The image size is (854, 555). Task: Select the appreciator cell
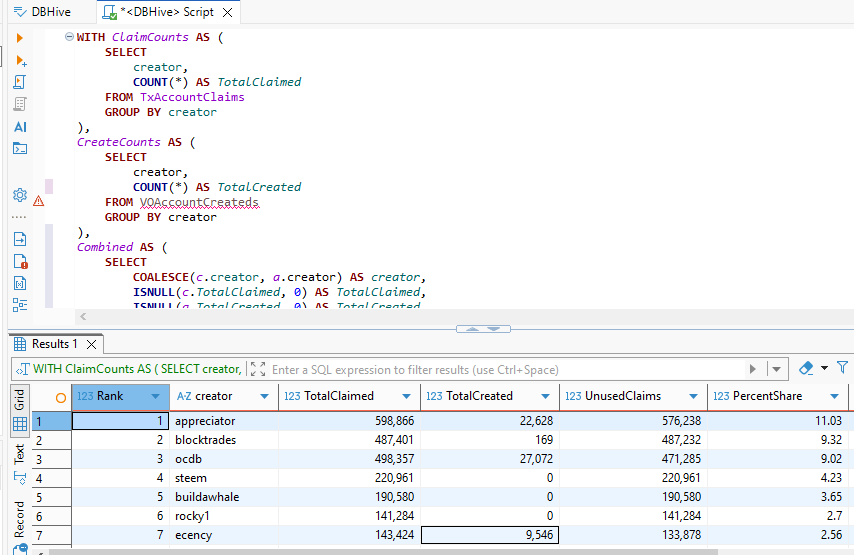pyautogui.click(x=224, y=421)
